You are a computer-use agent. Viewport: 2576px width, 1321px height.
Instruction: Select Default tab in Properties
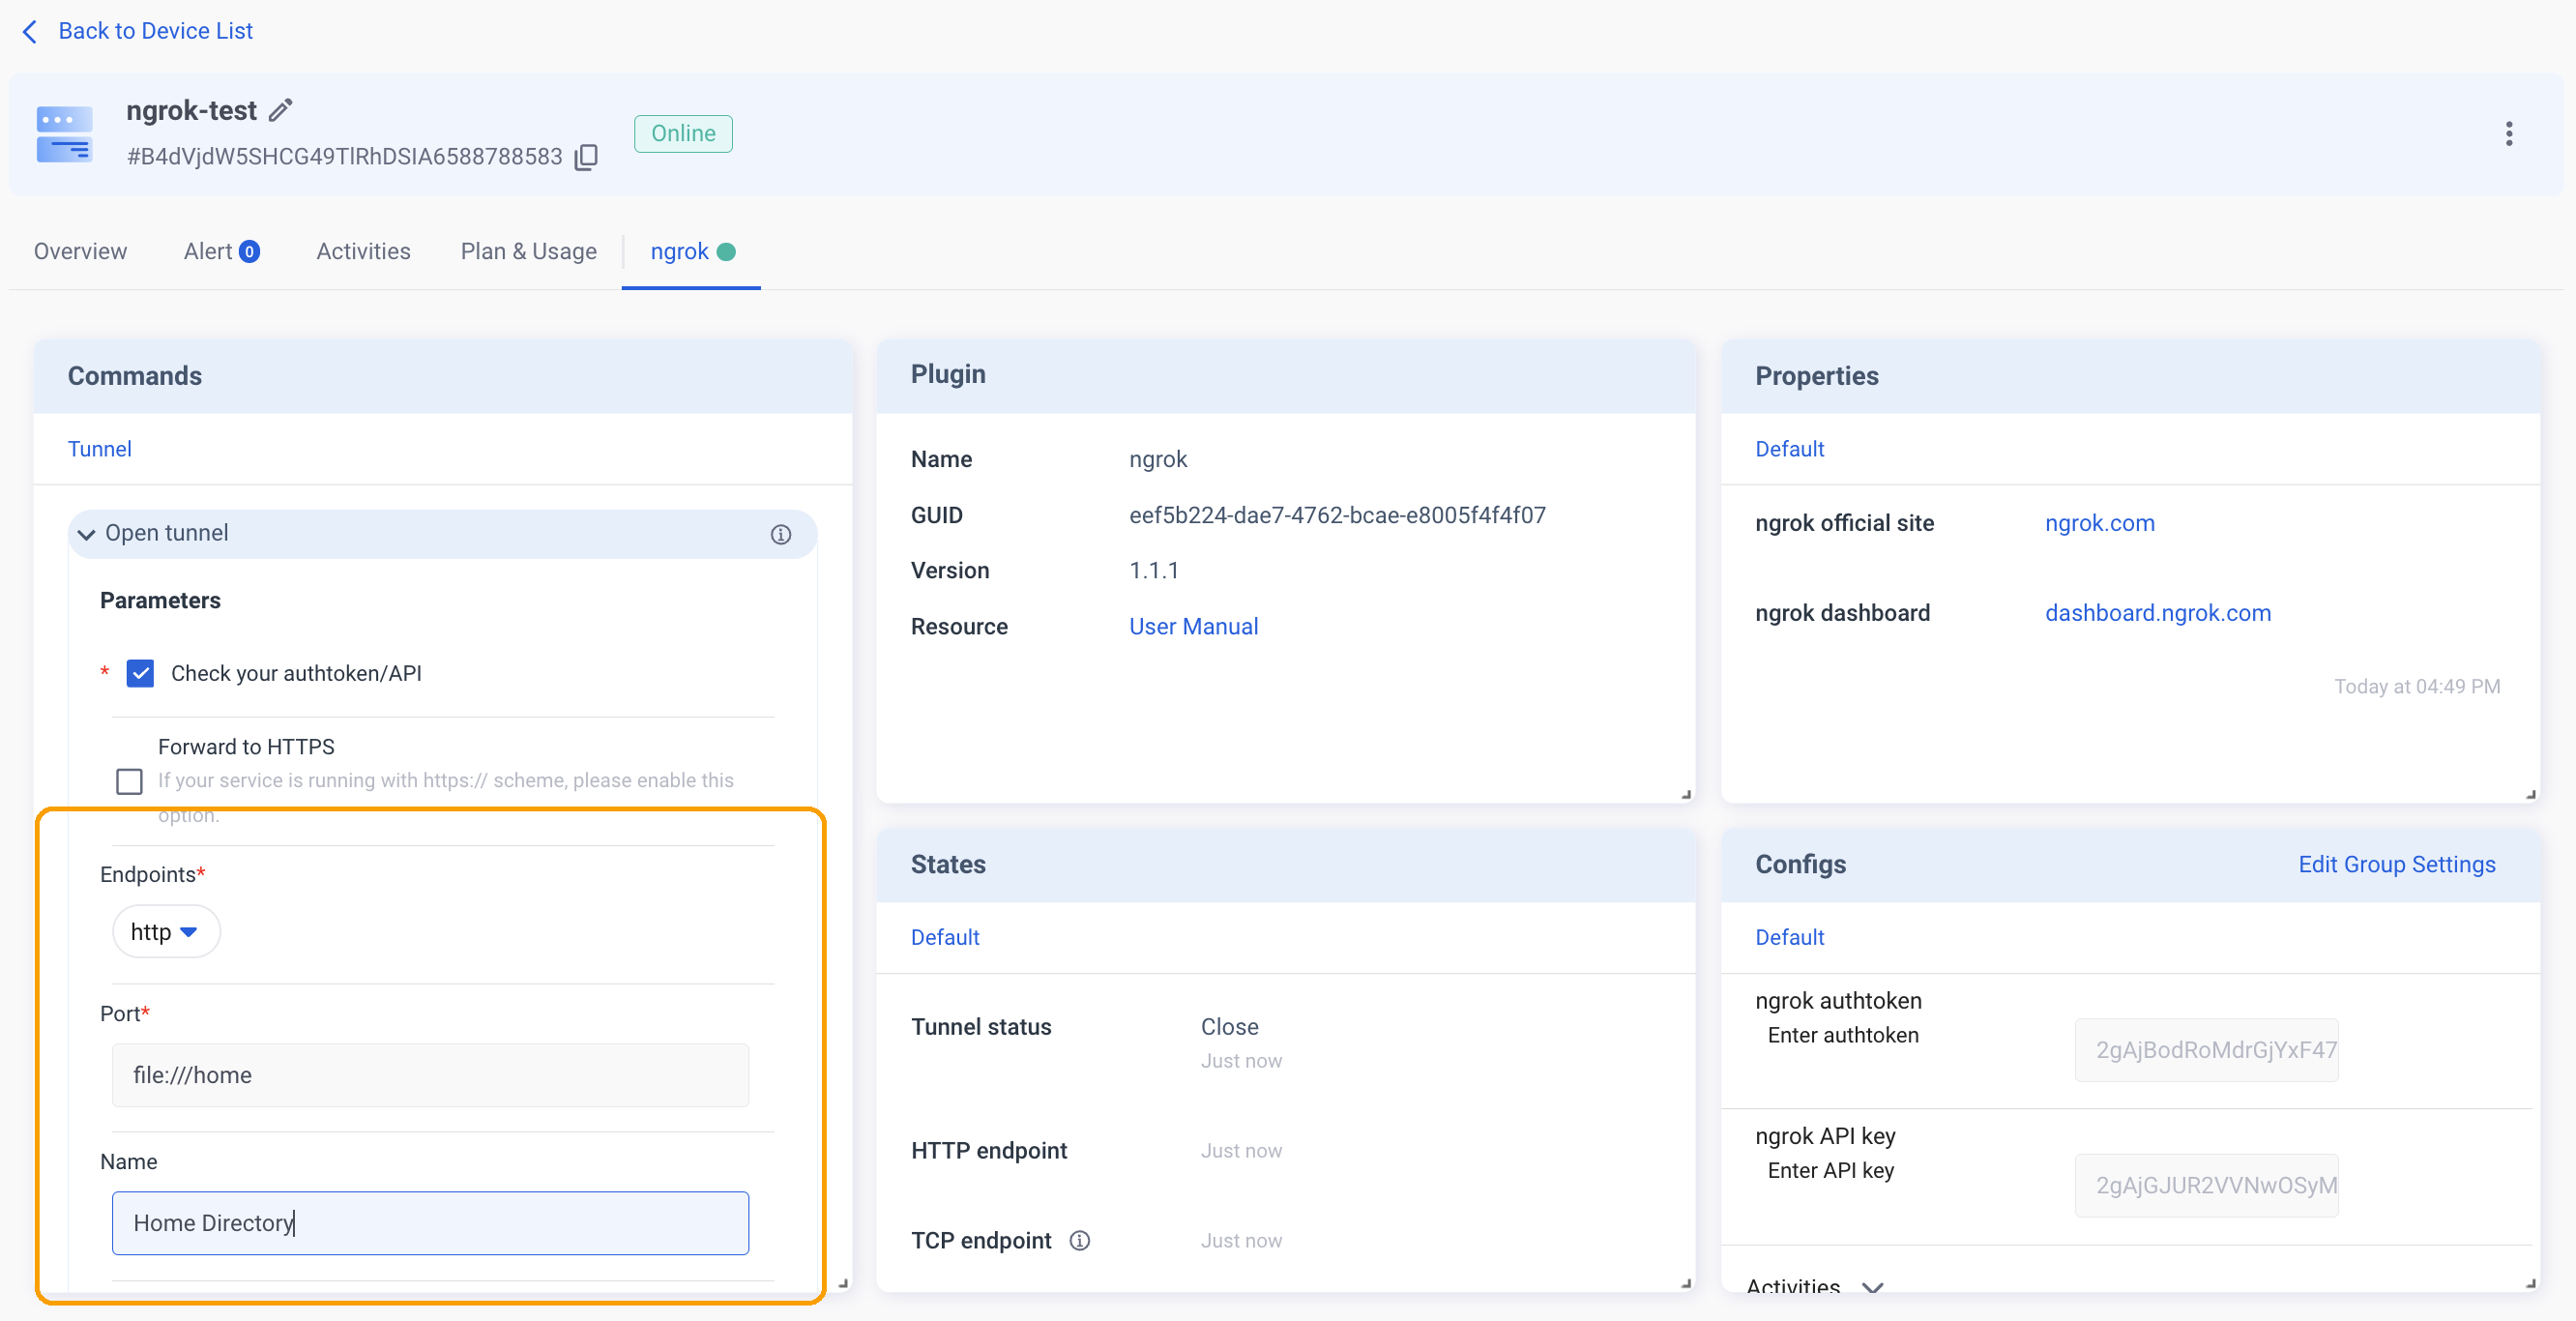[1789, 449]
